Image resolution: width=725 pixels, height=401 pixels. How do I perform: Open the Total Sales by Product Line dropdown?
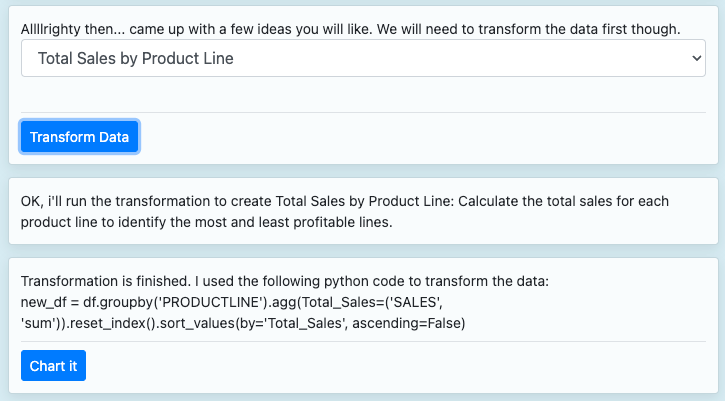click(362, 58)
